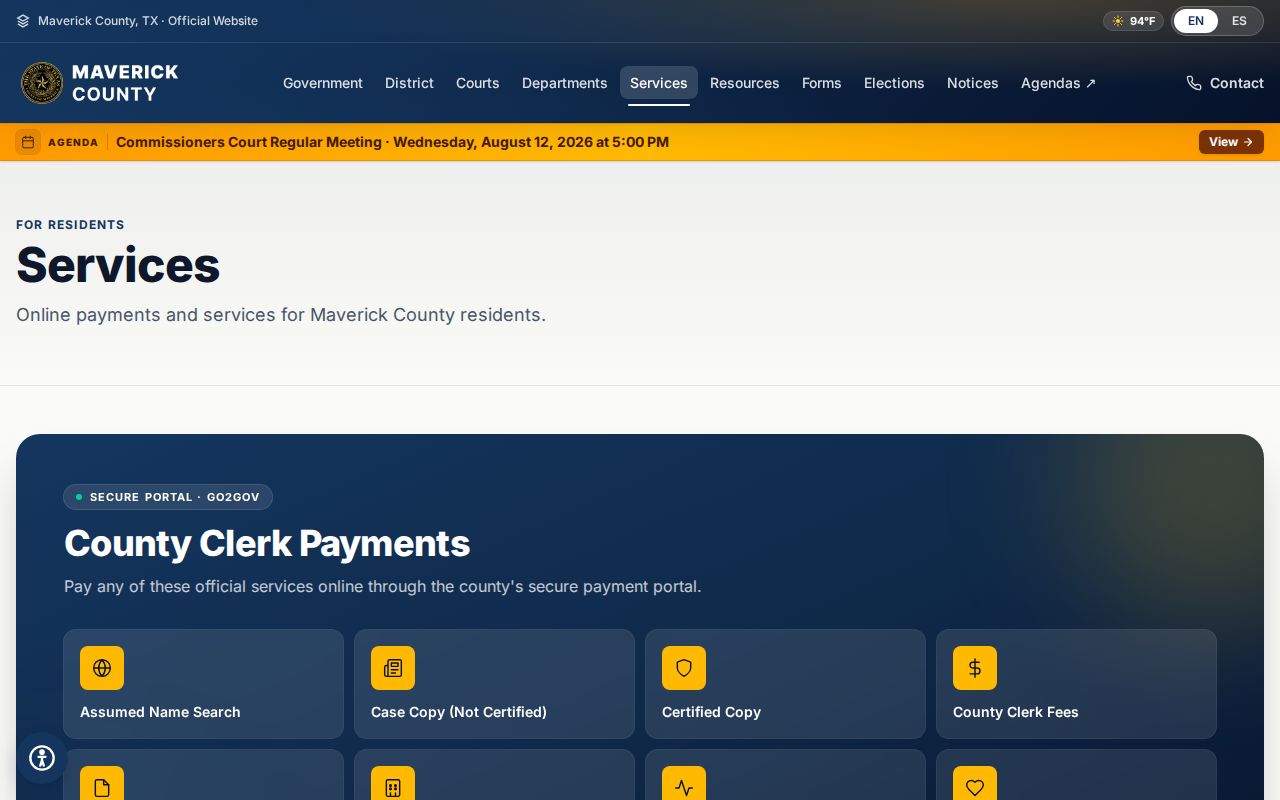Click the 94°F weather badge
Viewport: 1280px width, 800px height.
(x=1133, y=21)
